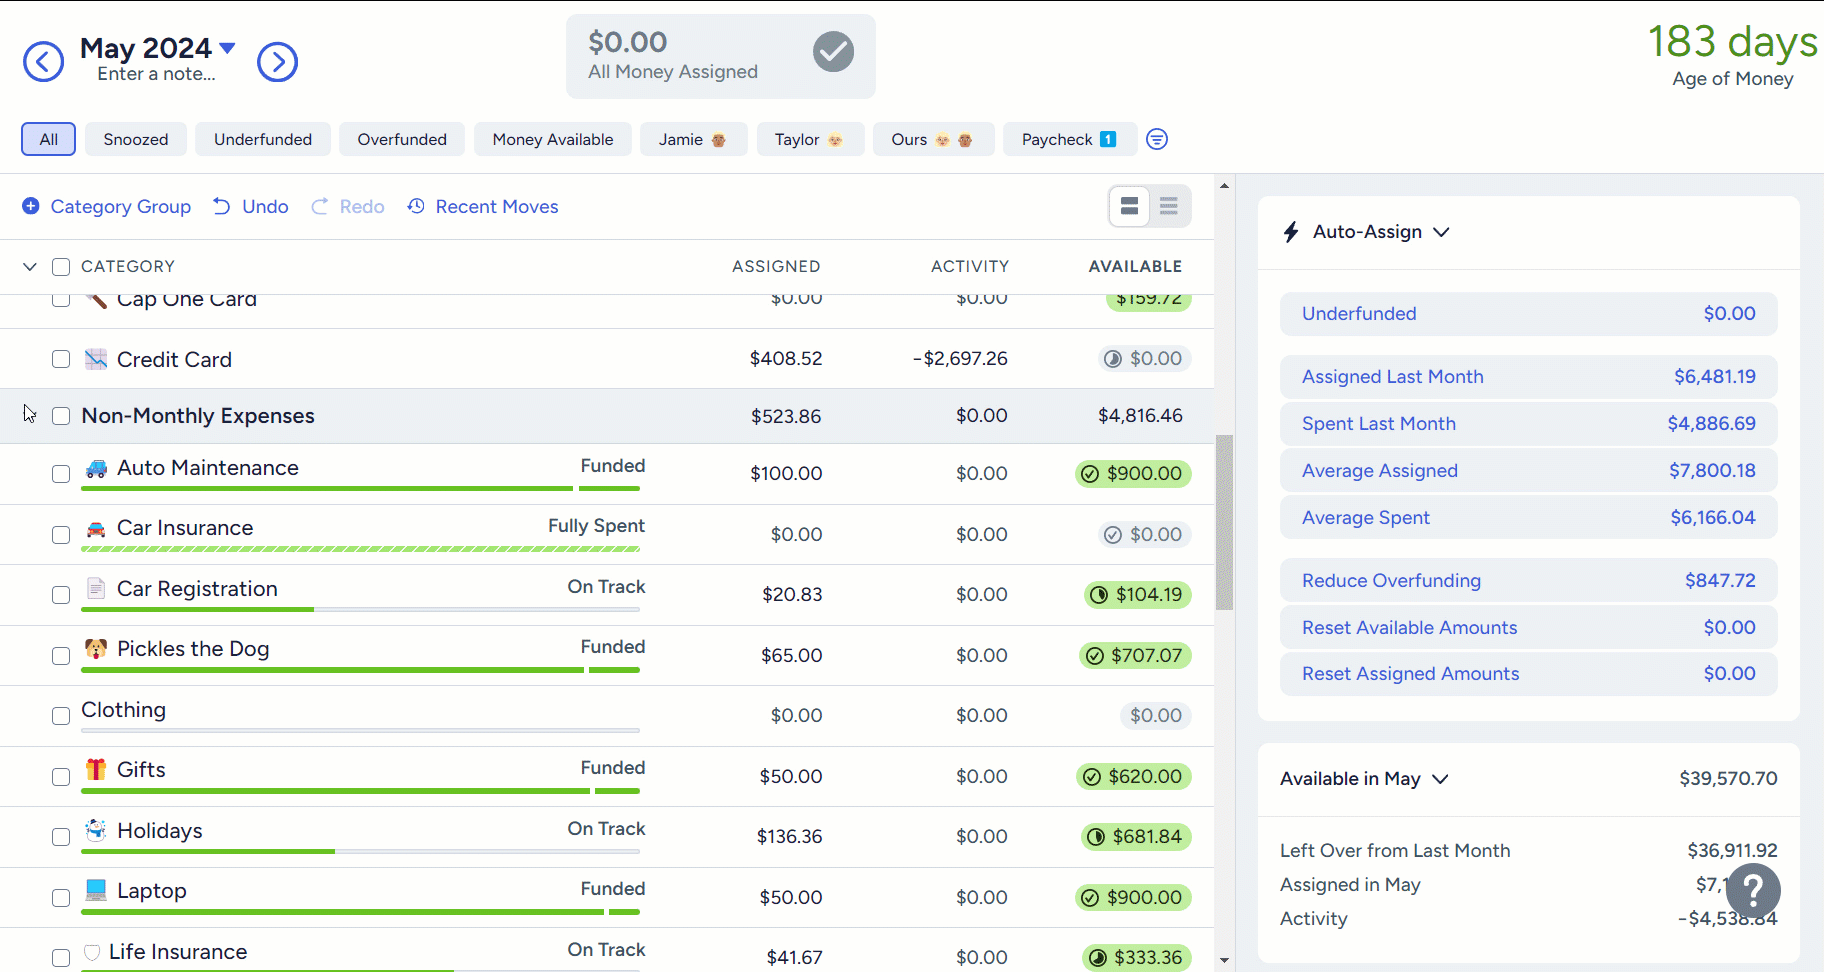Click Auto Maintenance $900.00 available pill
This screenshot has height=972, width=1824.
pos(1134,474)
